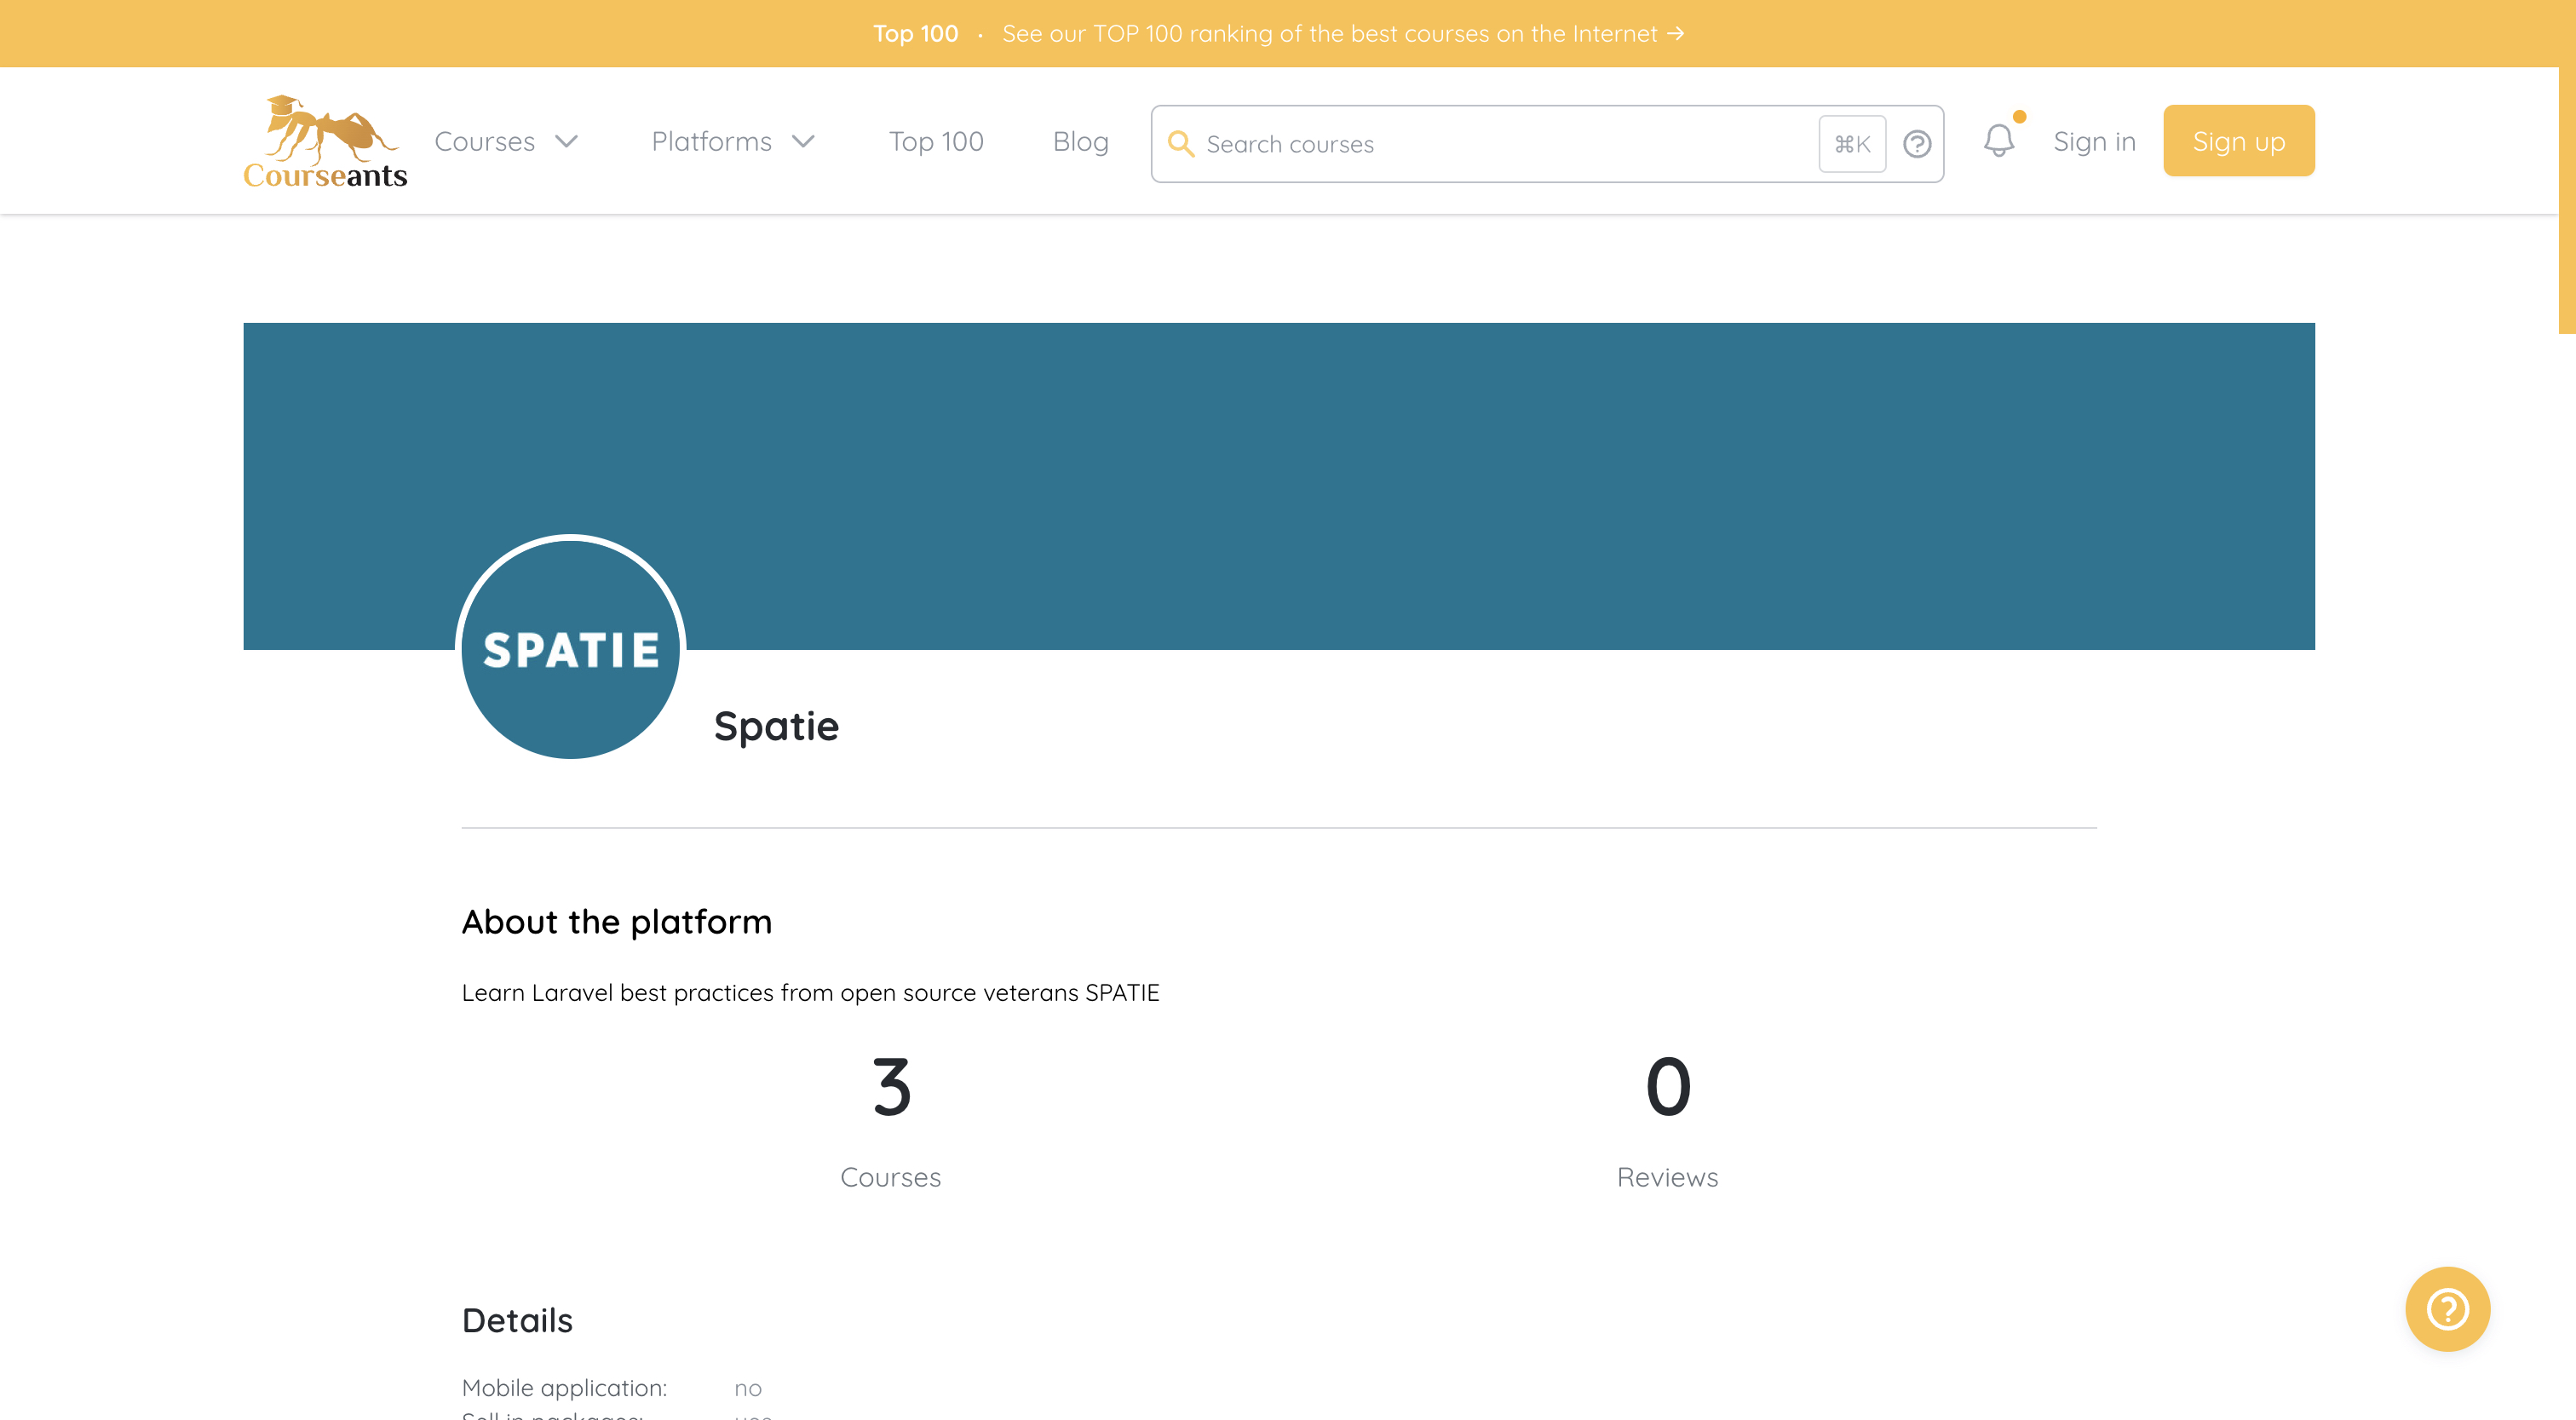The image size is (2576, 1420).
Task: Click the round SPATIE avatar
Action: 571,649
